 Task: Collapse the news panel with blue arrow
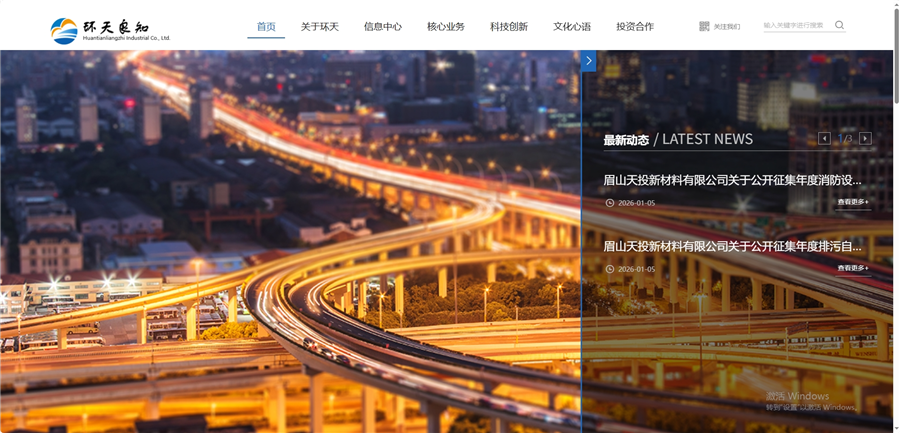click(588, 61)
